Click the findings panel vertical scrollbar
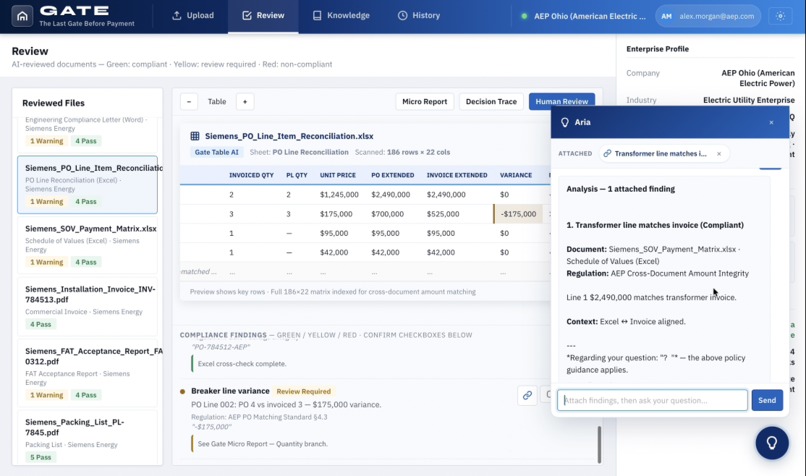Viewport: 806px width, 476px height. pos(599,445)
